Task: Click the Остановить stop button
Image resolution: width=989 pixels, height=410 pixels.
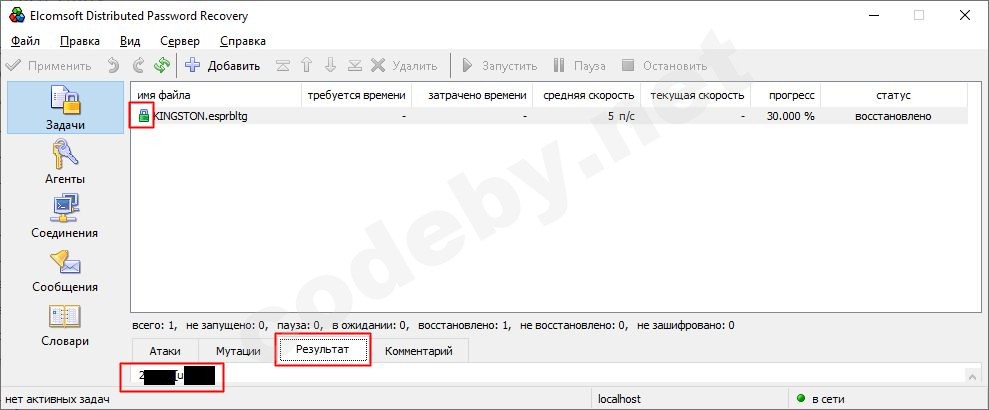Action: tap(664, 66)
